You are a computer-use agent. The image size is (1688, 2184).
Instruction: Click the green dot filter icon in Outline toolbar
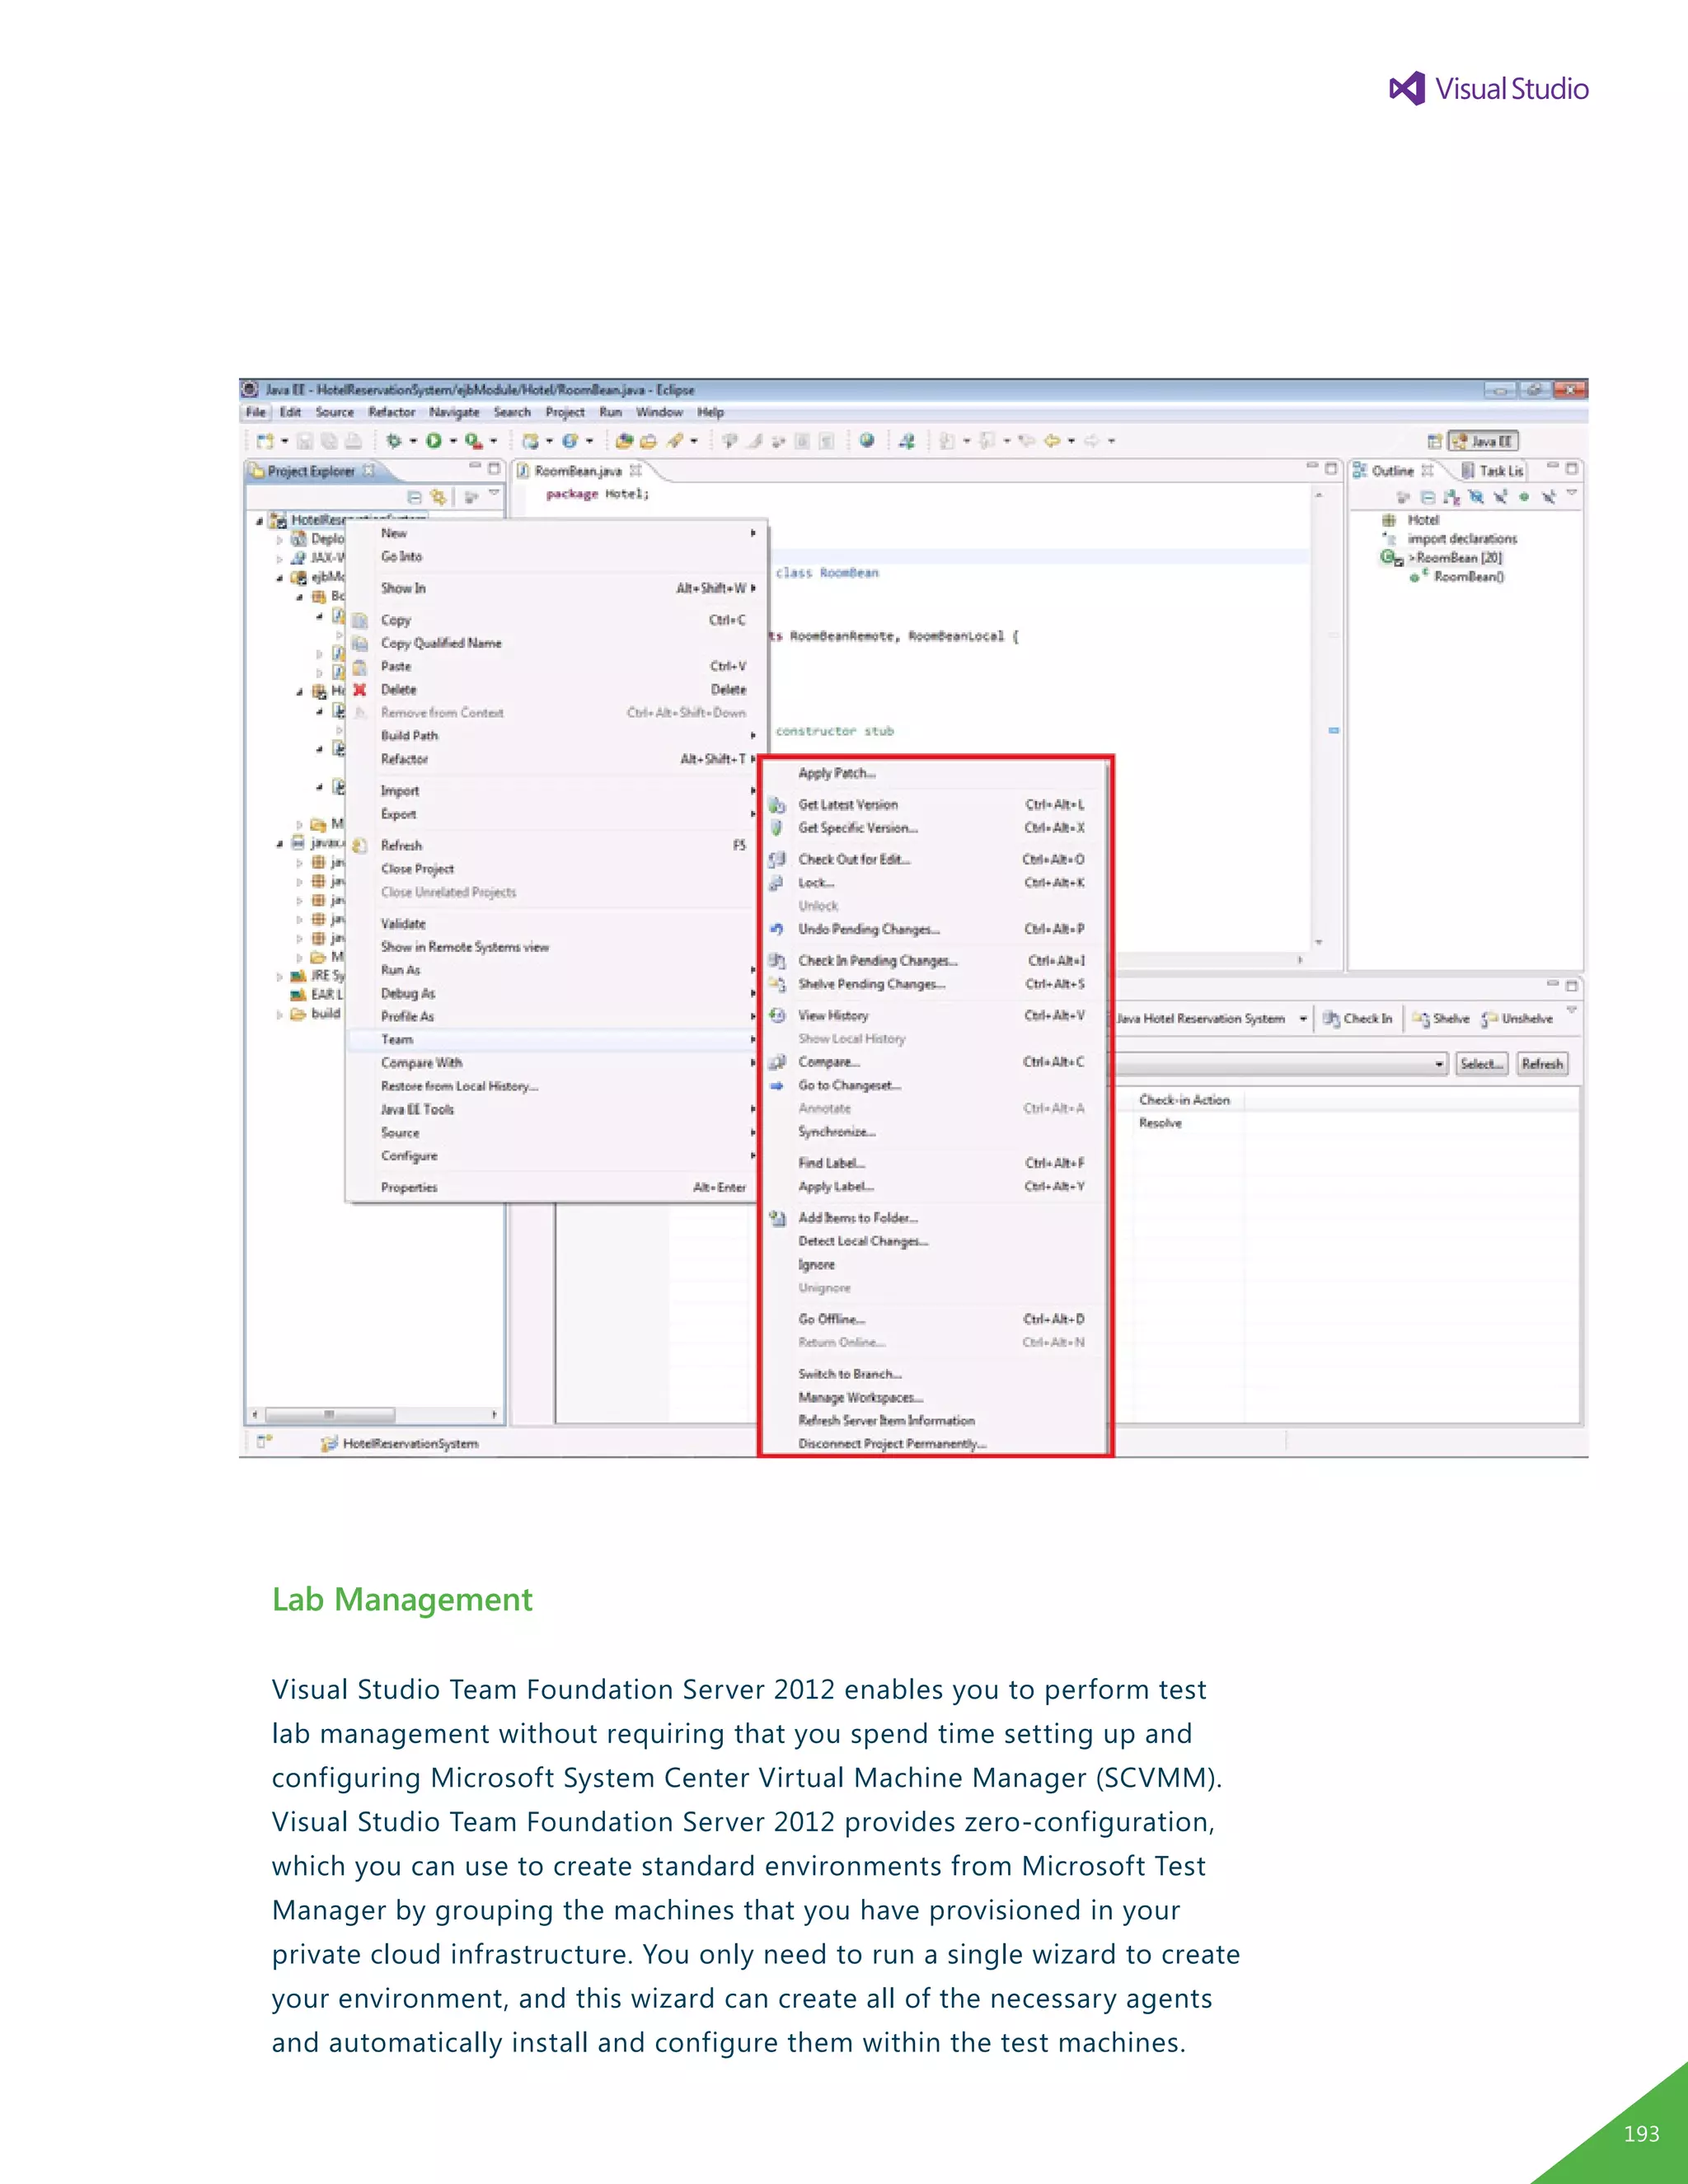(1523, 497)
